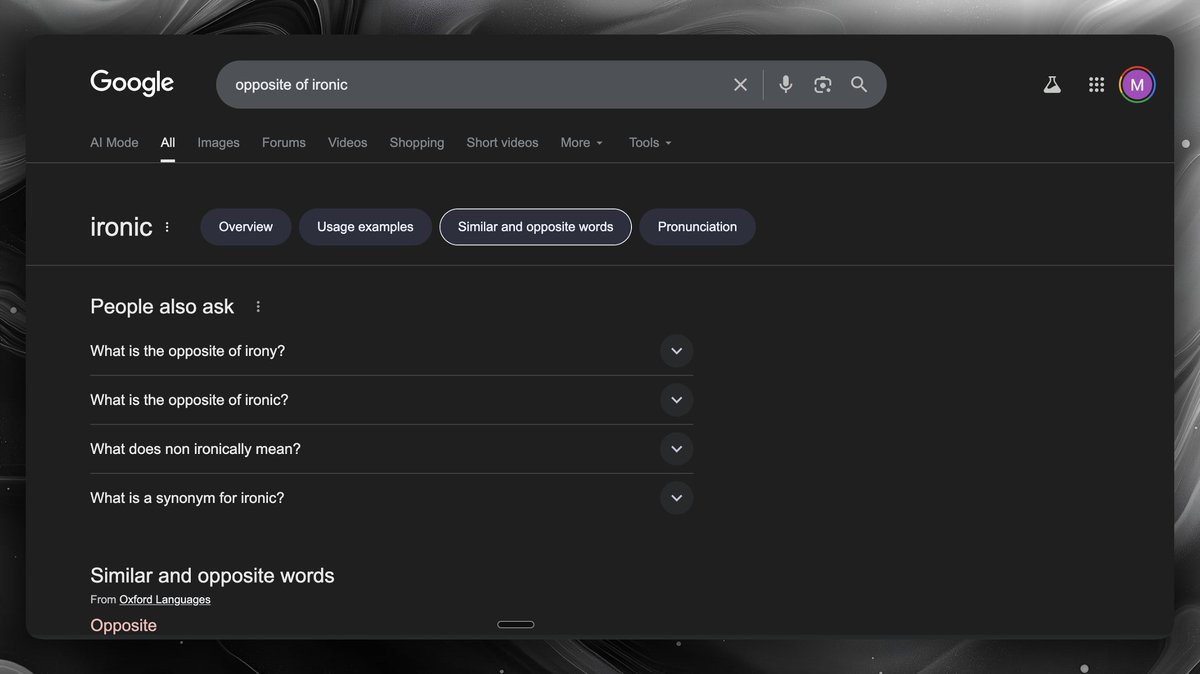This screenshot has width=1200, height=674.
Task: Click the pill handle at window bottom
Action: [516, 625]
